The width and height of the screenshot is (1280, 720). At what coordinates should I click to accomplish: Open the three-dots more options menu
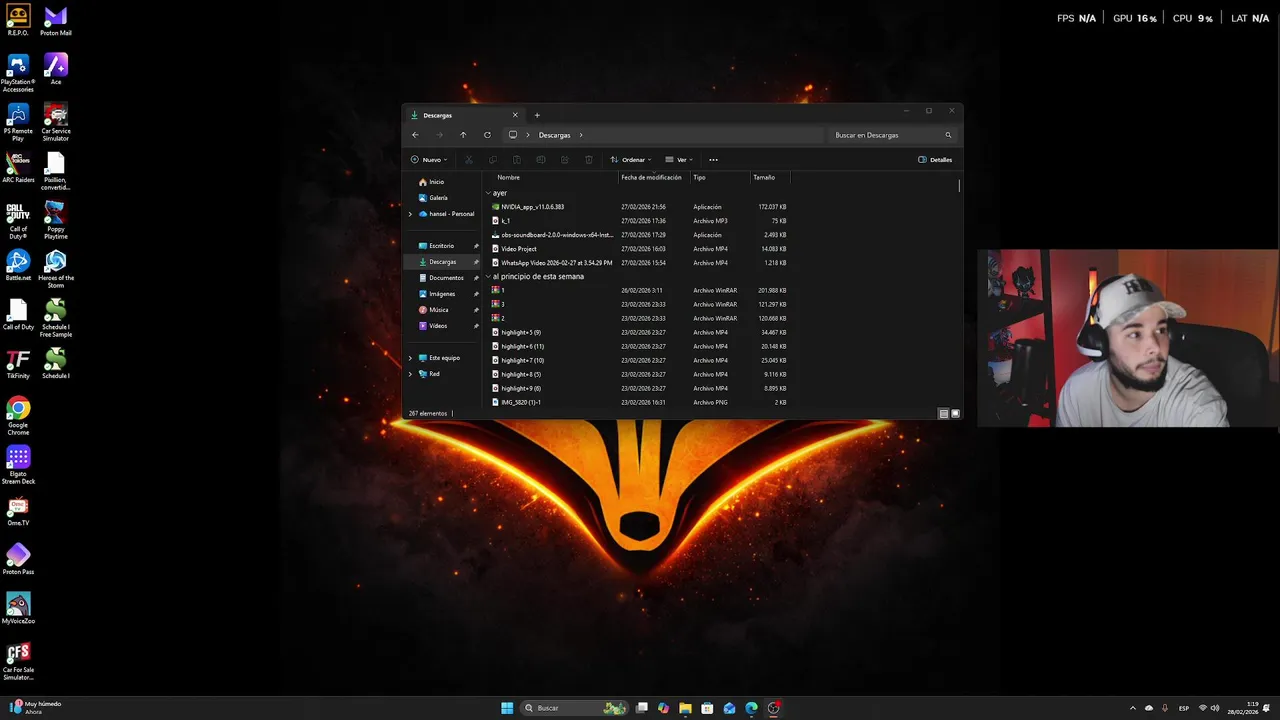pyautogui.click(x=713, y=160)
